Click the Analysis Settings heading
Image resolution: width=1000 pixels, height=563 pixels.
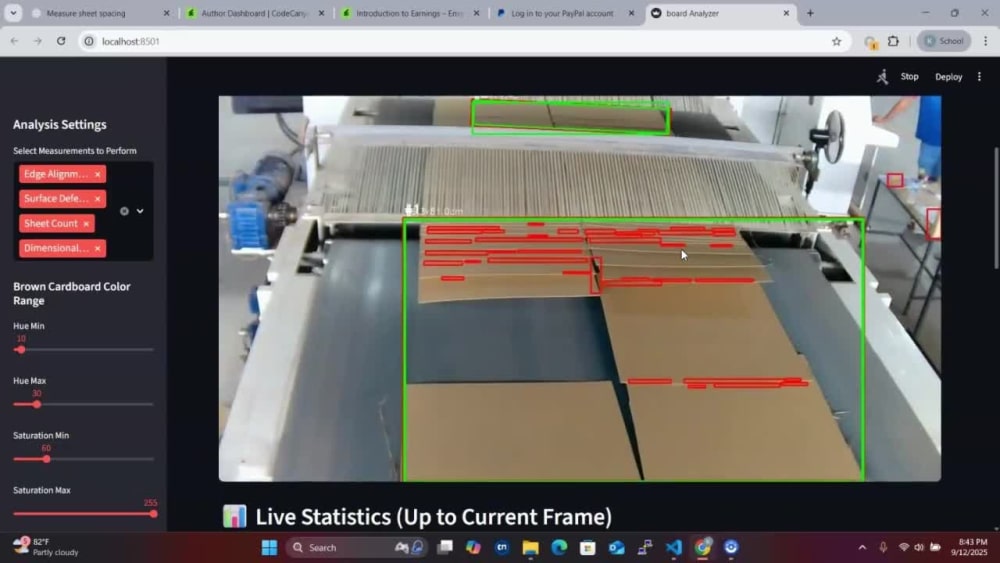[60, 124]
